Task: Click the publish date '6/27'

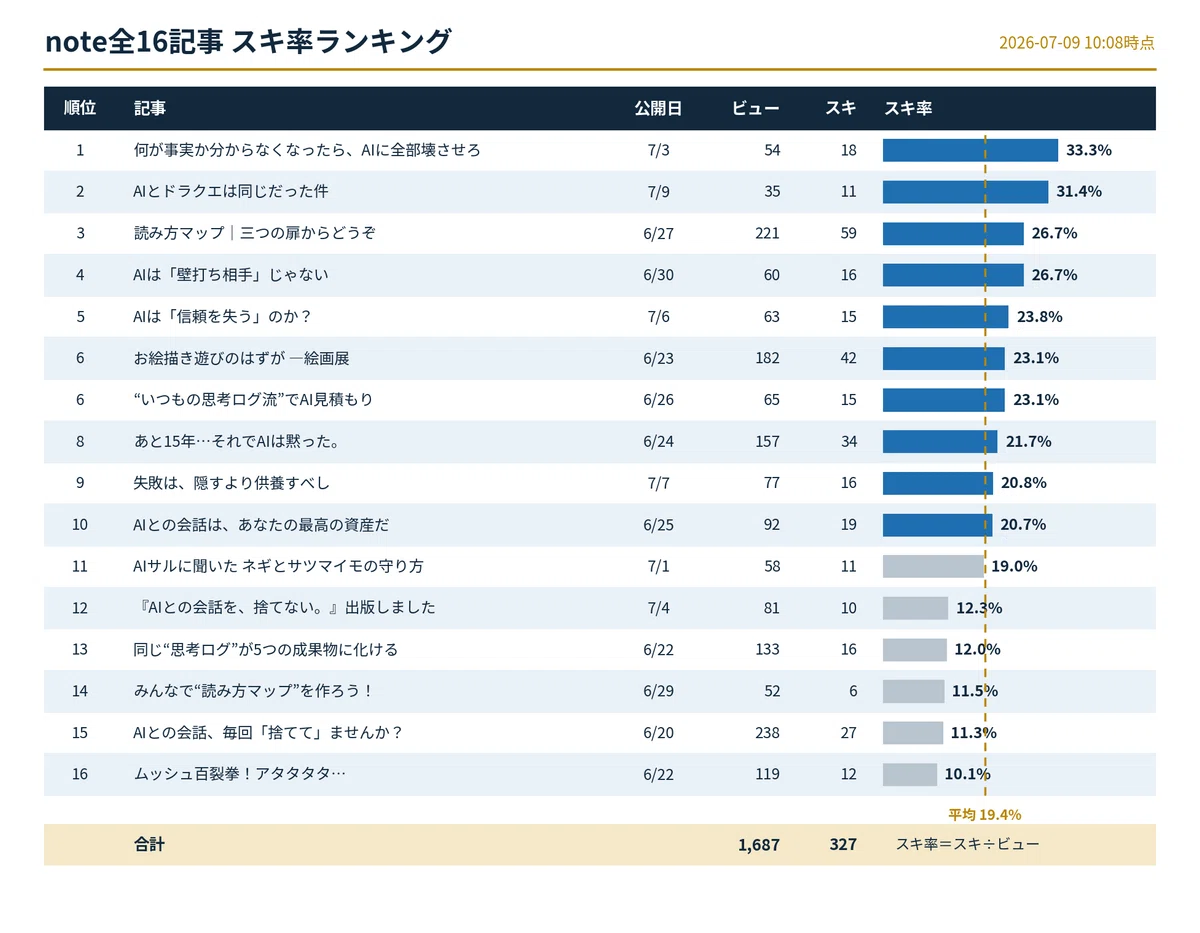Action: (x=658, y=233)
